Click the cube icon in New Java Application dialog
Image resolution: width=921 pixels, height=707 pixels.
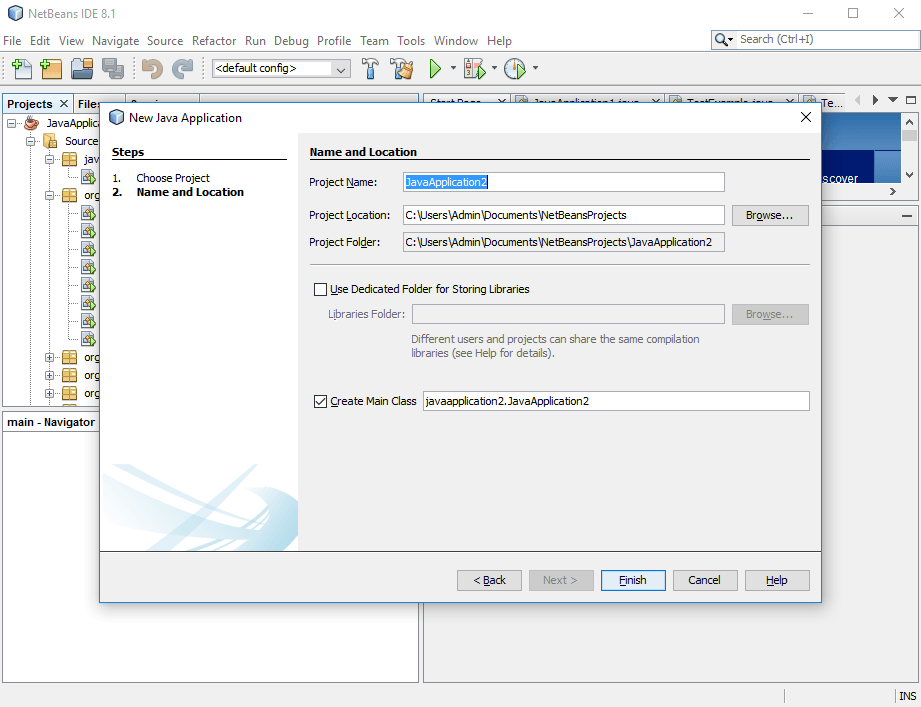pos(117,117)
